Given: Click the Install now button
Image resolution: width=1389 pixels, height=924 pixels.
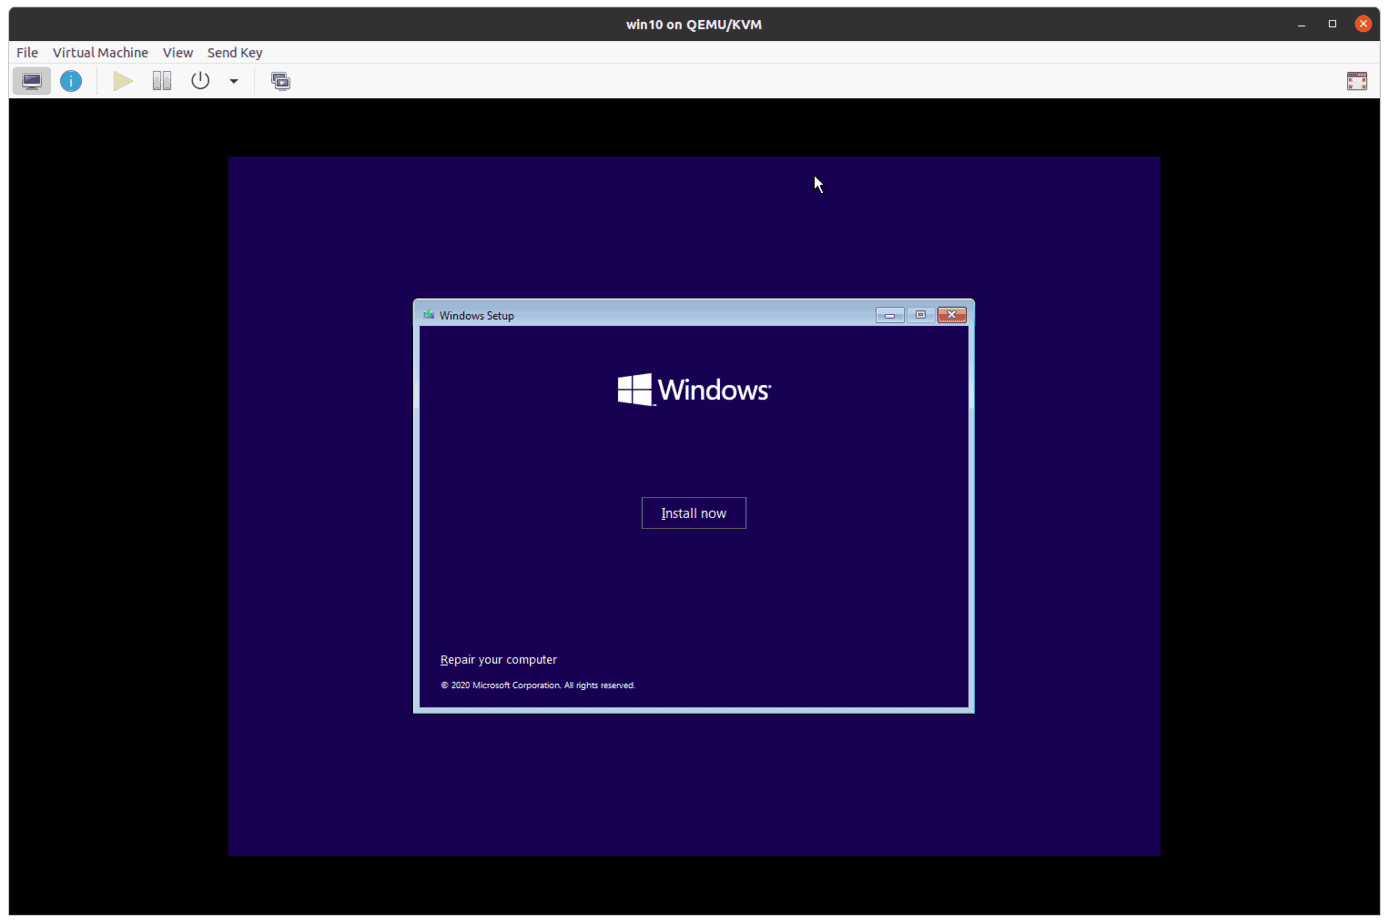Looking at the screenshot, I should 694,513.
